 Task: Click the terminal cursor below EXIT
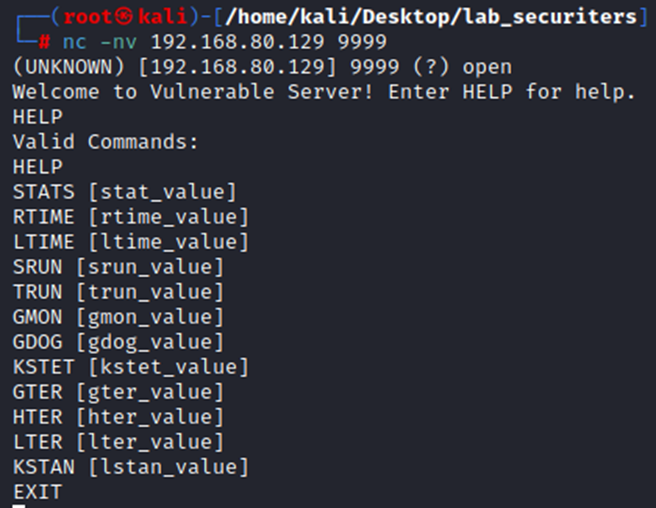[x=19, y=505]
